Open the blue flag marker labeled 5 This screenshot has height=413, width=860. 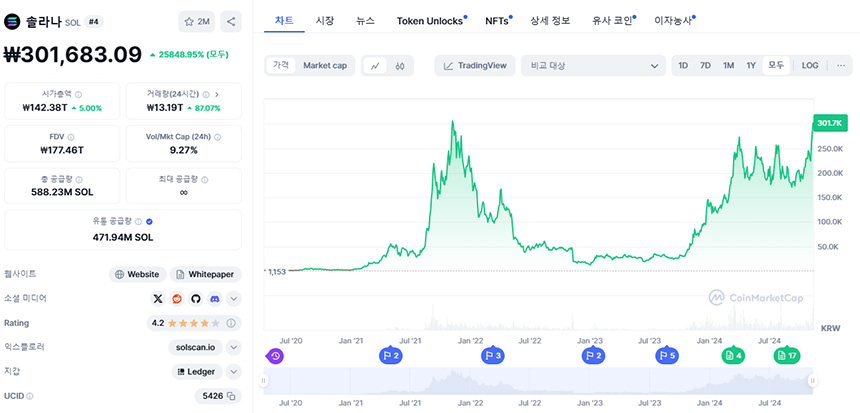tap(667, 356)
